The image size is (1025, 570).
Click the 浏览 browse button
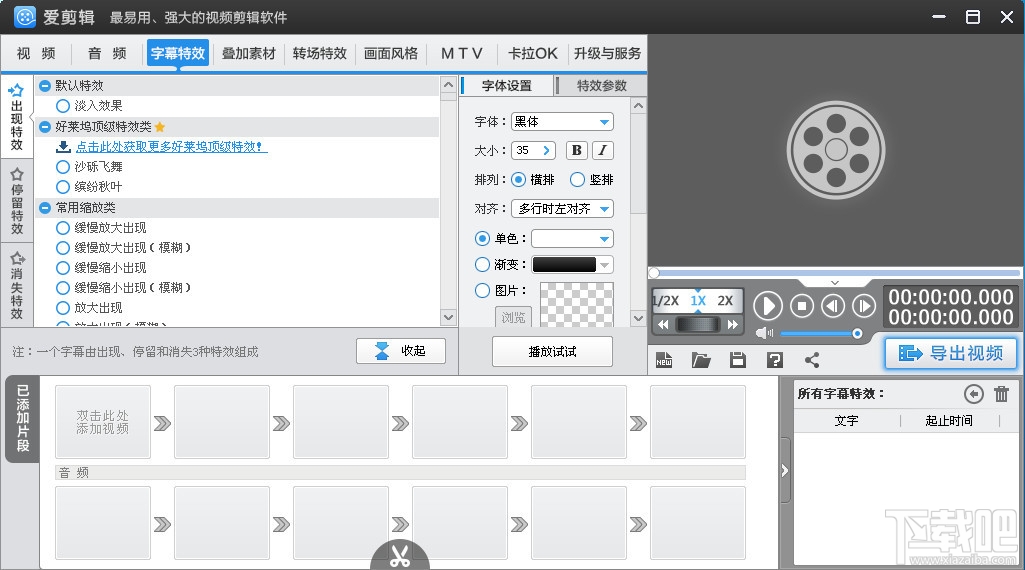(513, 317)
